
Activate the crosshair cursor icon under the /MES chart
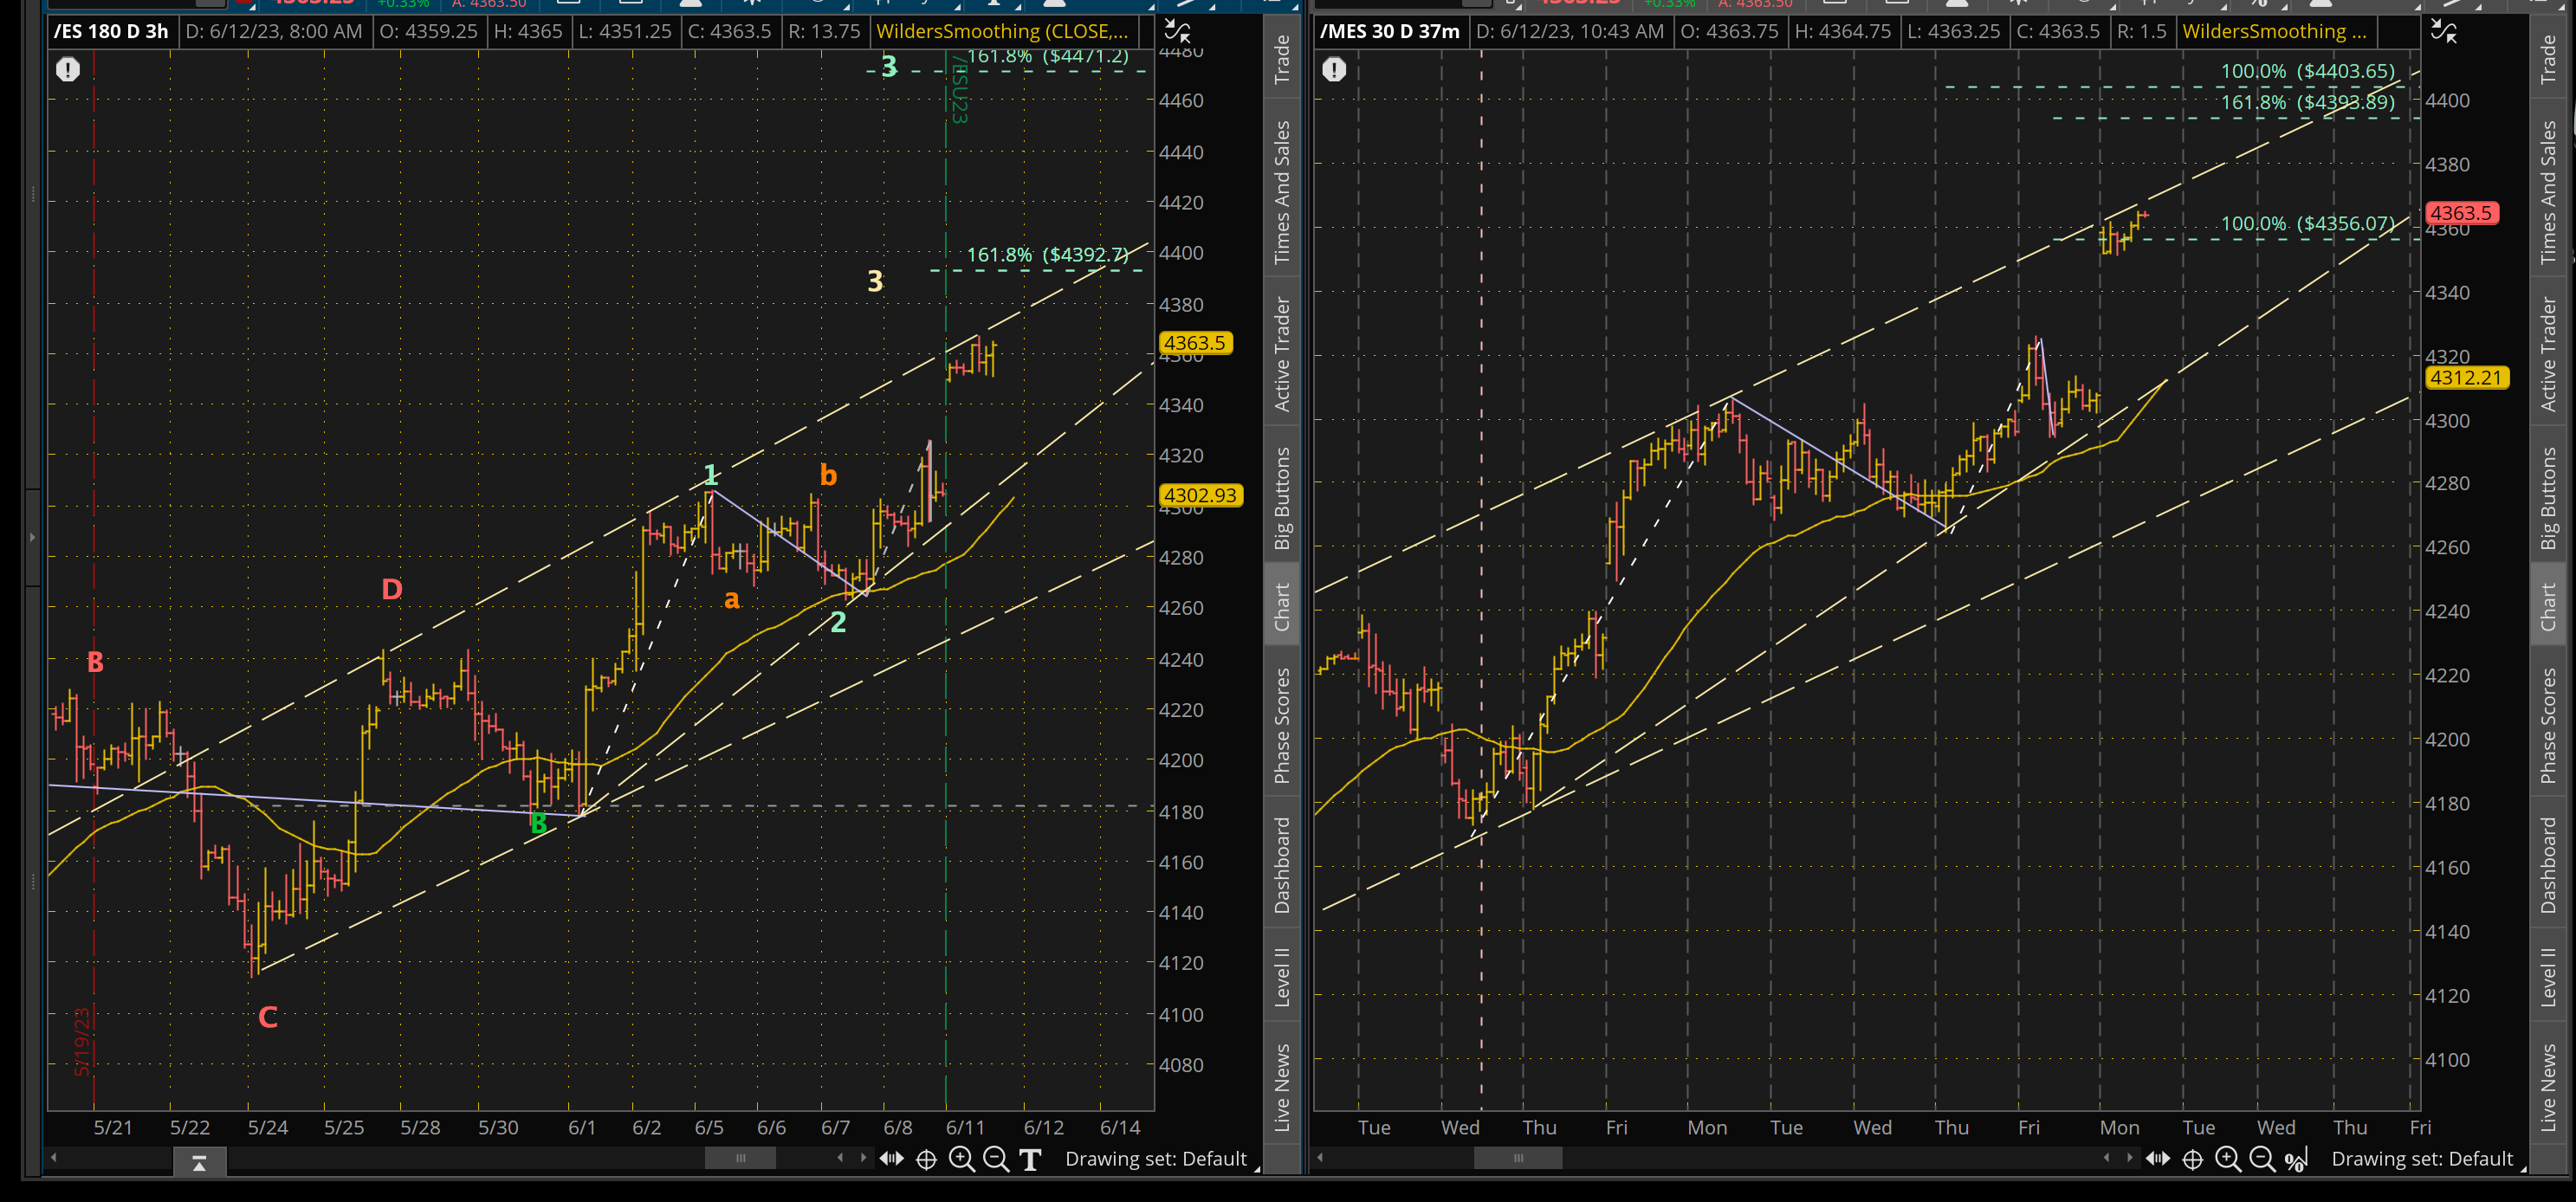[2193, 1159]
